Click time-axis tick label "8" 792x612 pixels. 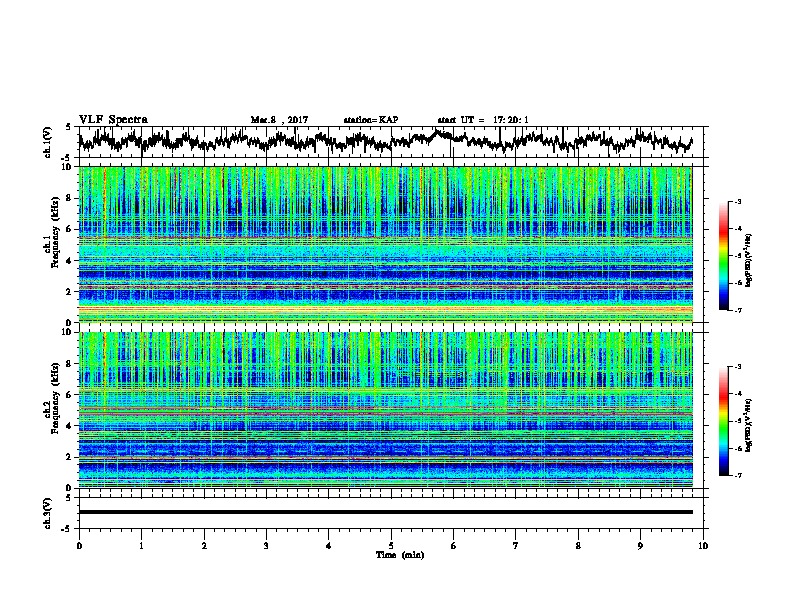(578, 546)
